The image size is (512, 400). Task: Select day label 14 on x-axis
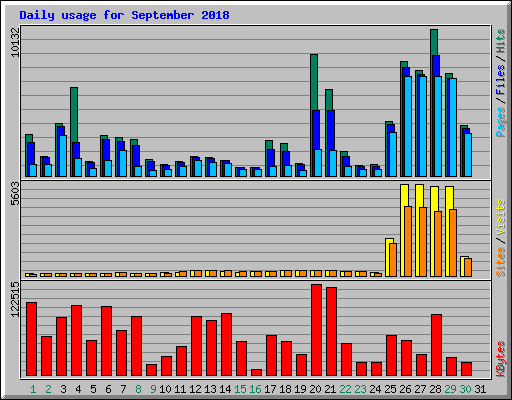click(225, 389)
